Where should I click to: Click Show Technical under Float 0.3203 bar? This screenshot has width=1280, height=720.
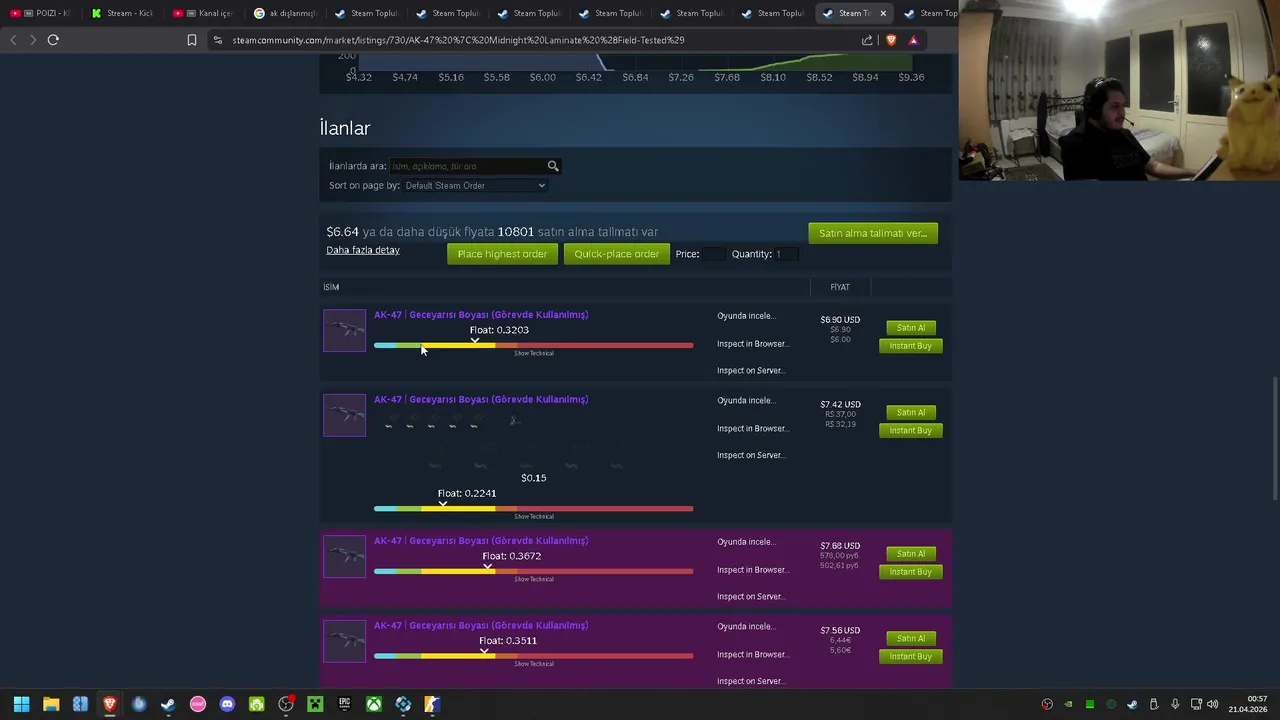(x=534, y=353)
